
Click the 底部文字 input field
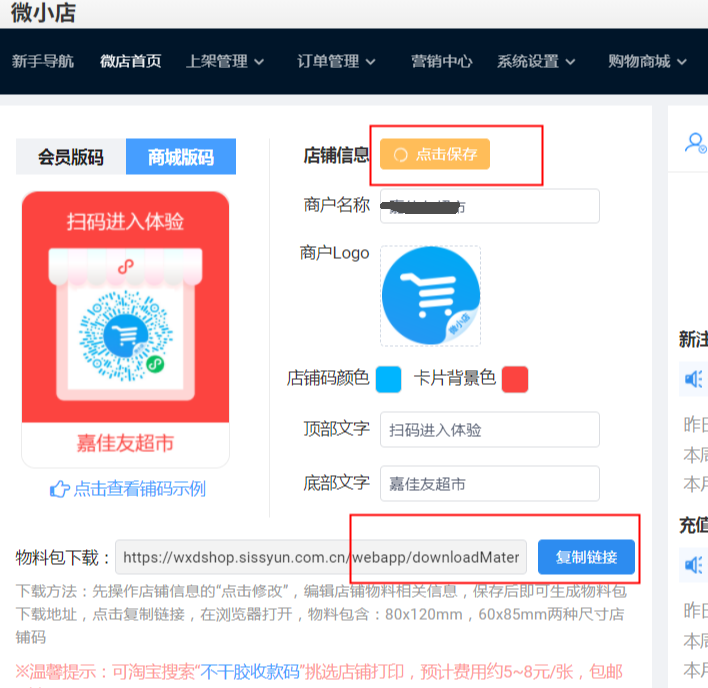point(489,483)
